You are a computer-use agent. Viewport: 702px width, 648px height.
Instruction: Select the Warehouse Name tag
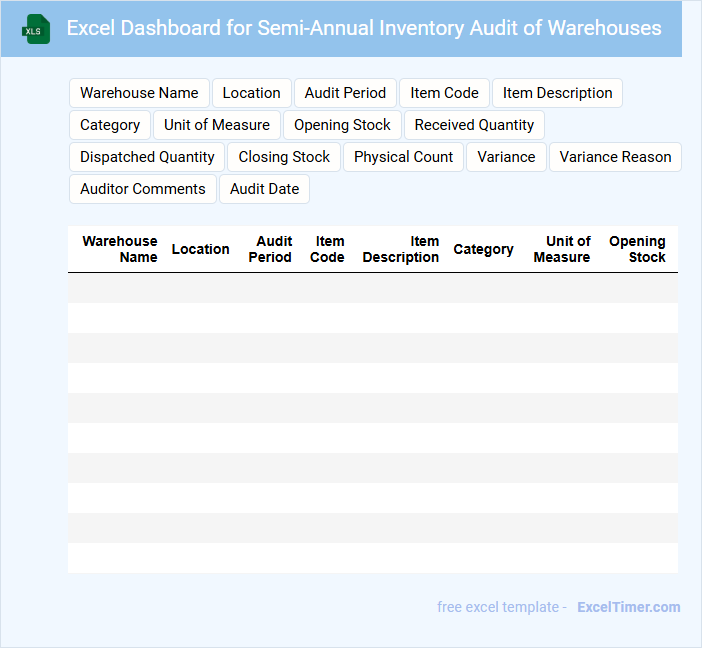tap(139, 93)
